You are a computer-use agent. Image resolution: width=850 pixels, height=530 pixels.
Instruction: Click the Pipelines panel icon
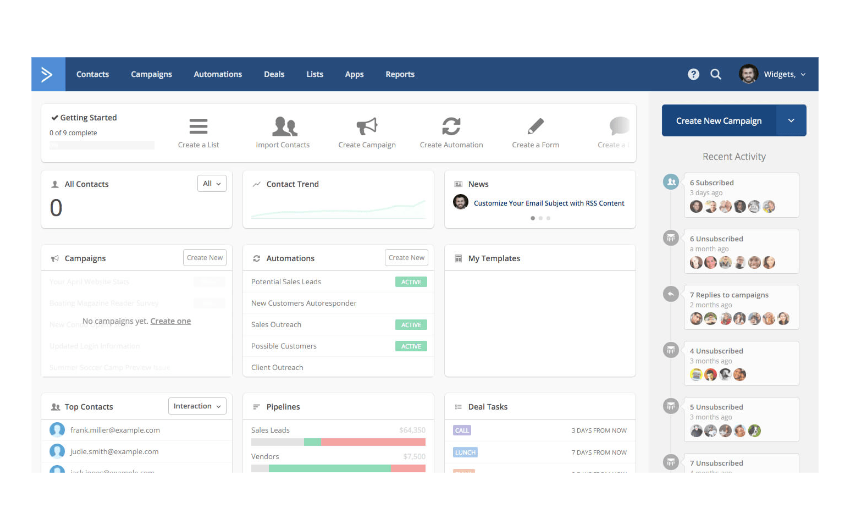coord(256,407)
